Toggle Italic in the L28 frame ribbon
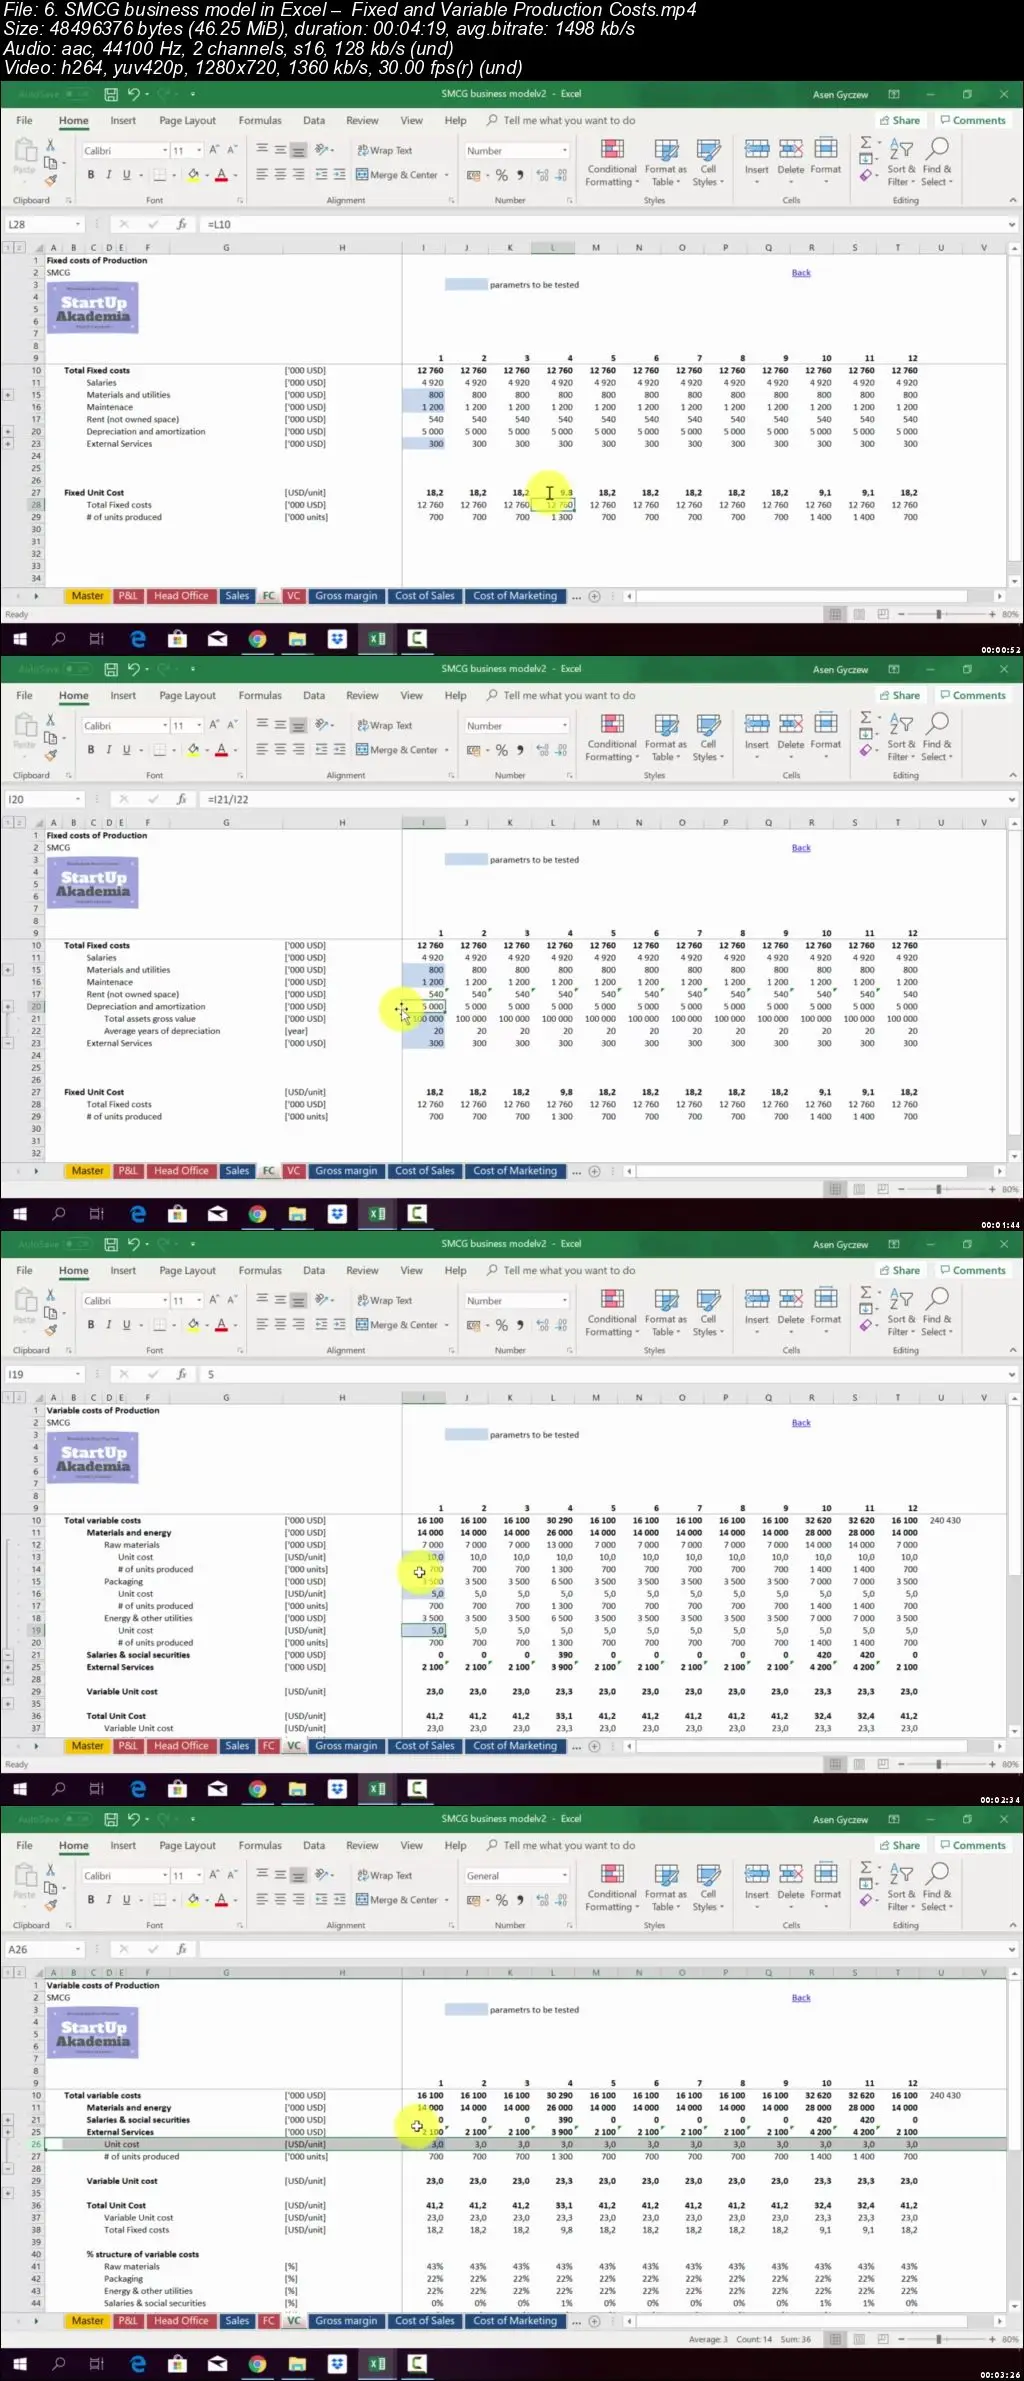This screenshot has width=1024, height=2381. click(108, 175)
